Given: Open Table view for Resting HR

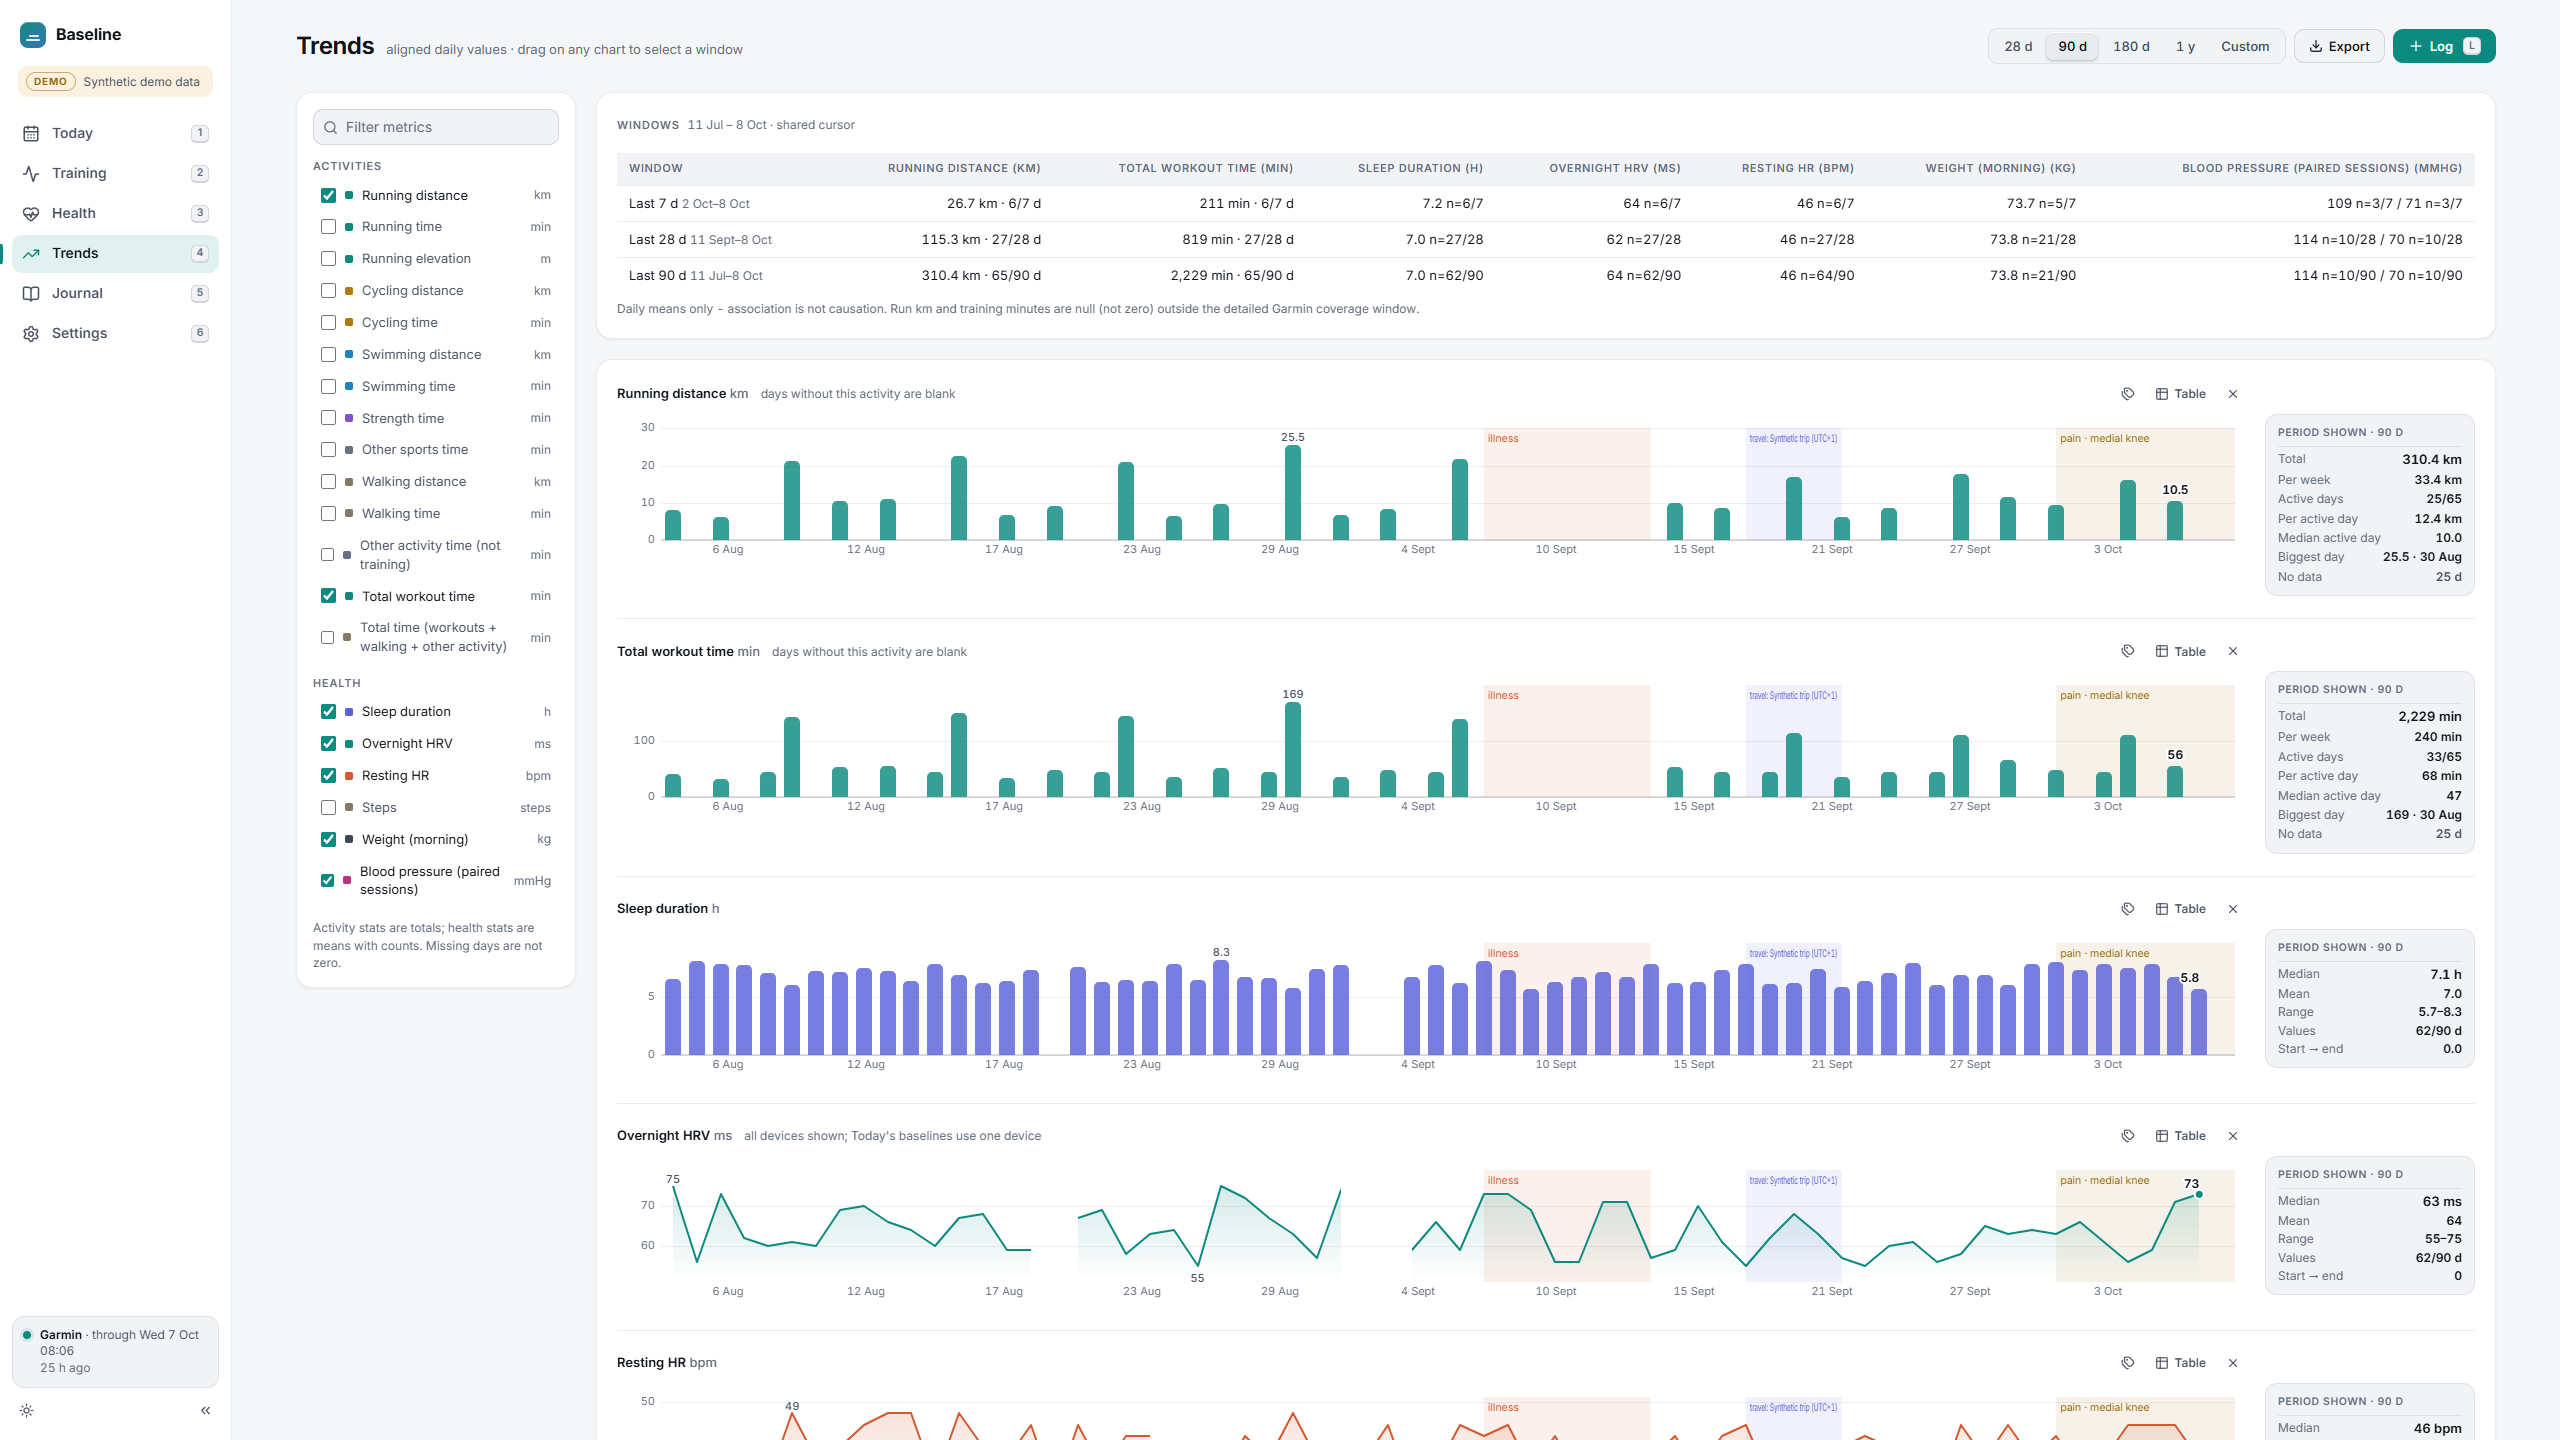Looking at the screenshot, I should coord(2181,1363).
